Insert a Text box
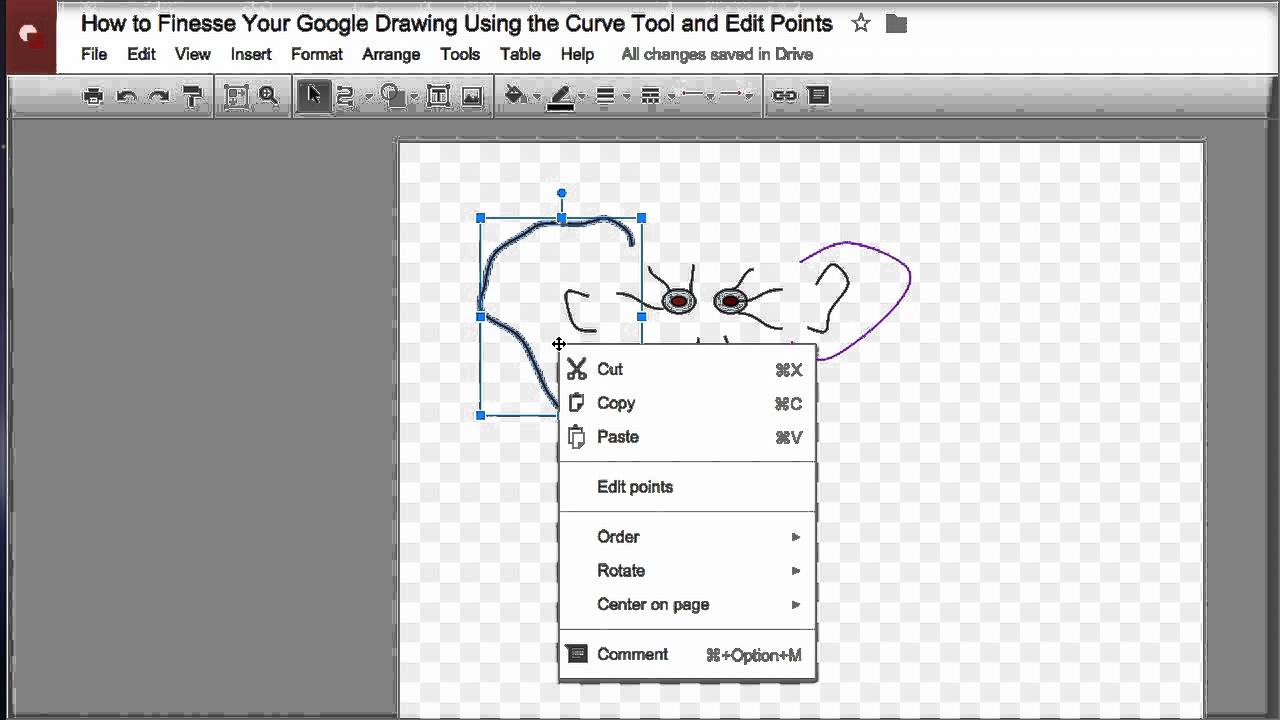Screen dimensions: 1280x720 (438, 96)
